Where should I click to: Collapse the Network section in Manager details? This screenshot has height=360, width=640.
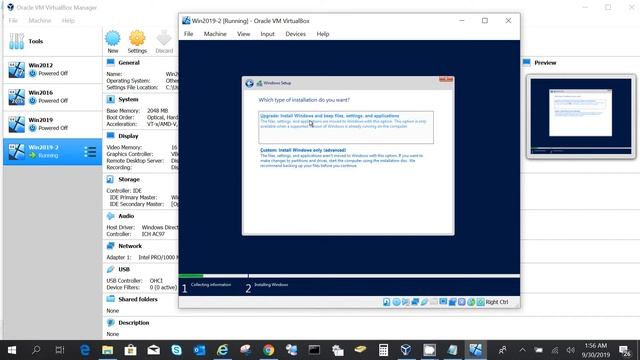[130, 246]
